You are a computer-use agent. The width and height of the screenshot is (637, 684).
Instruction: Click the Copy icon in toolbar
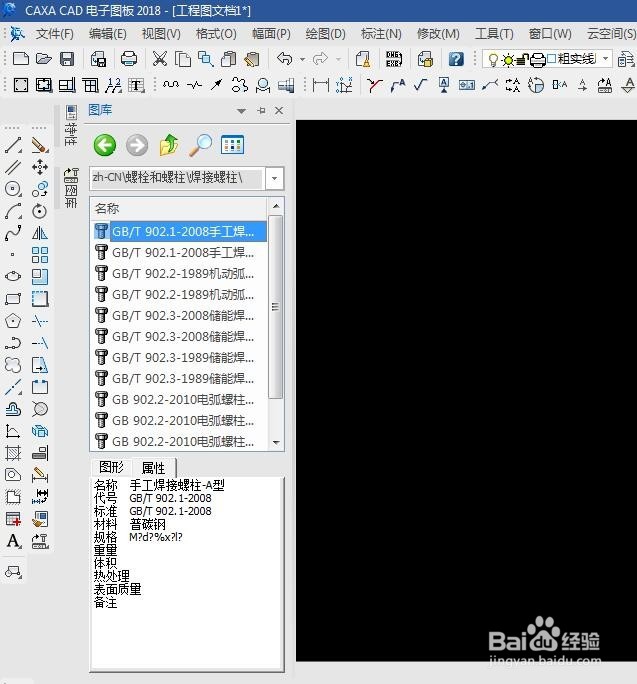(x=182, y=58)
